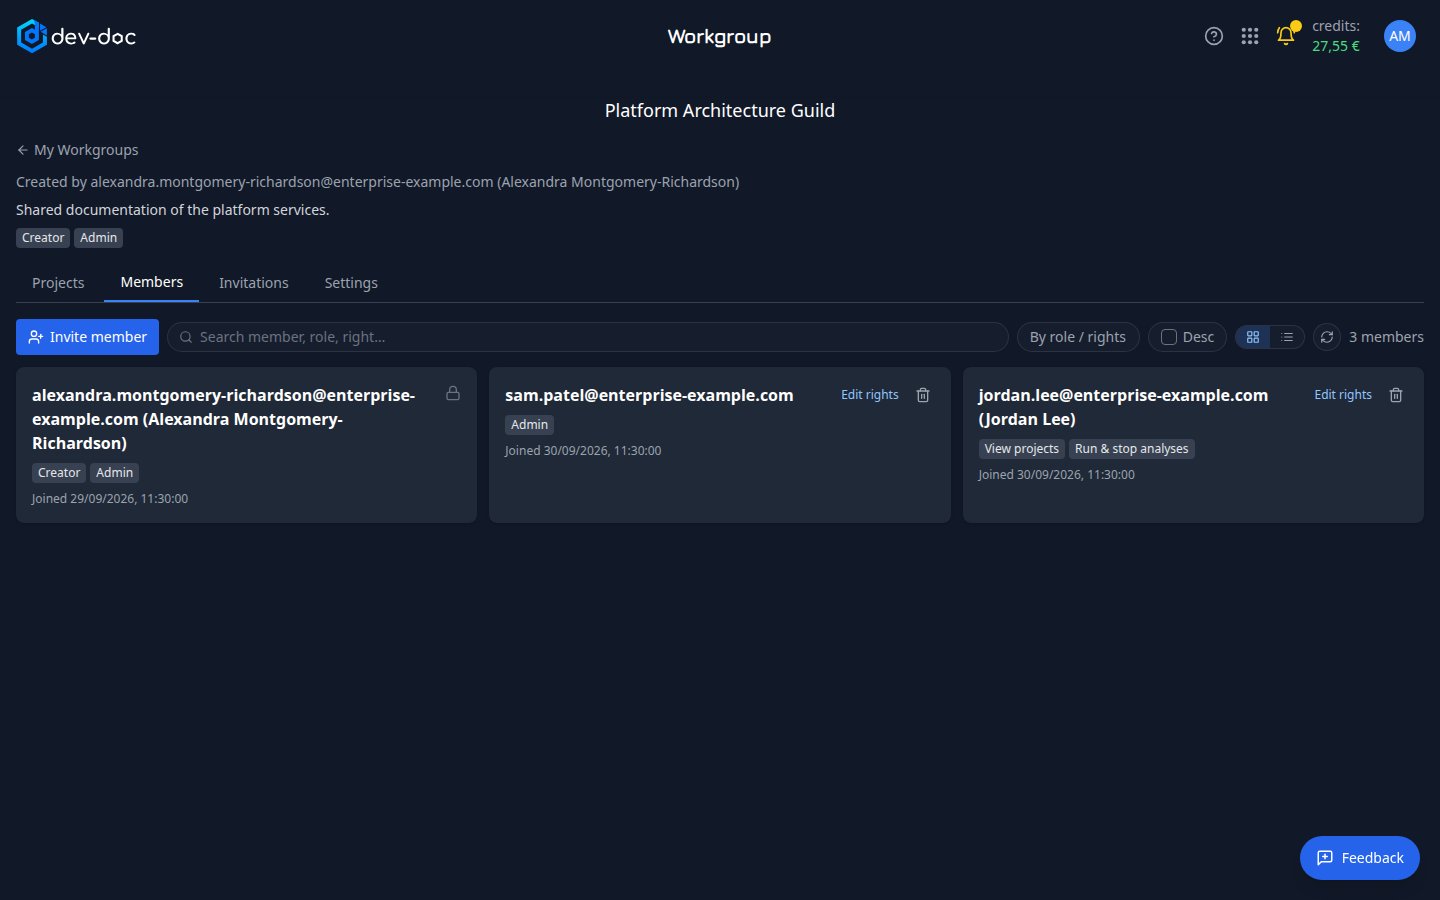Click the Platform Architecture Guild title

[720, 111]
